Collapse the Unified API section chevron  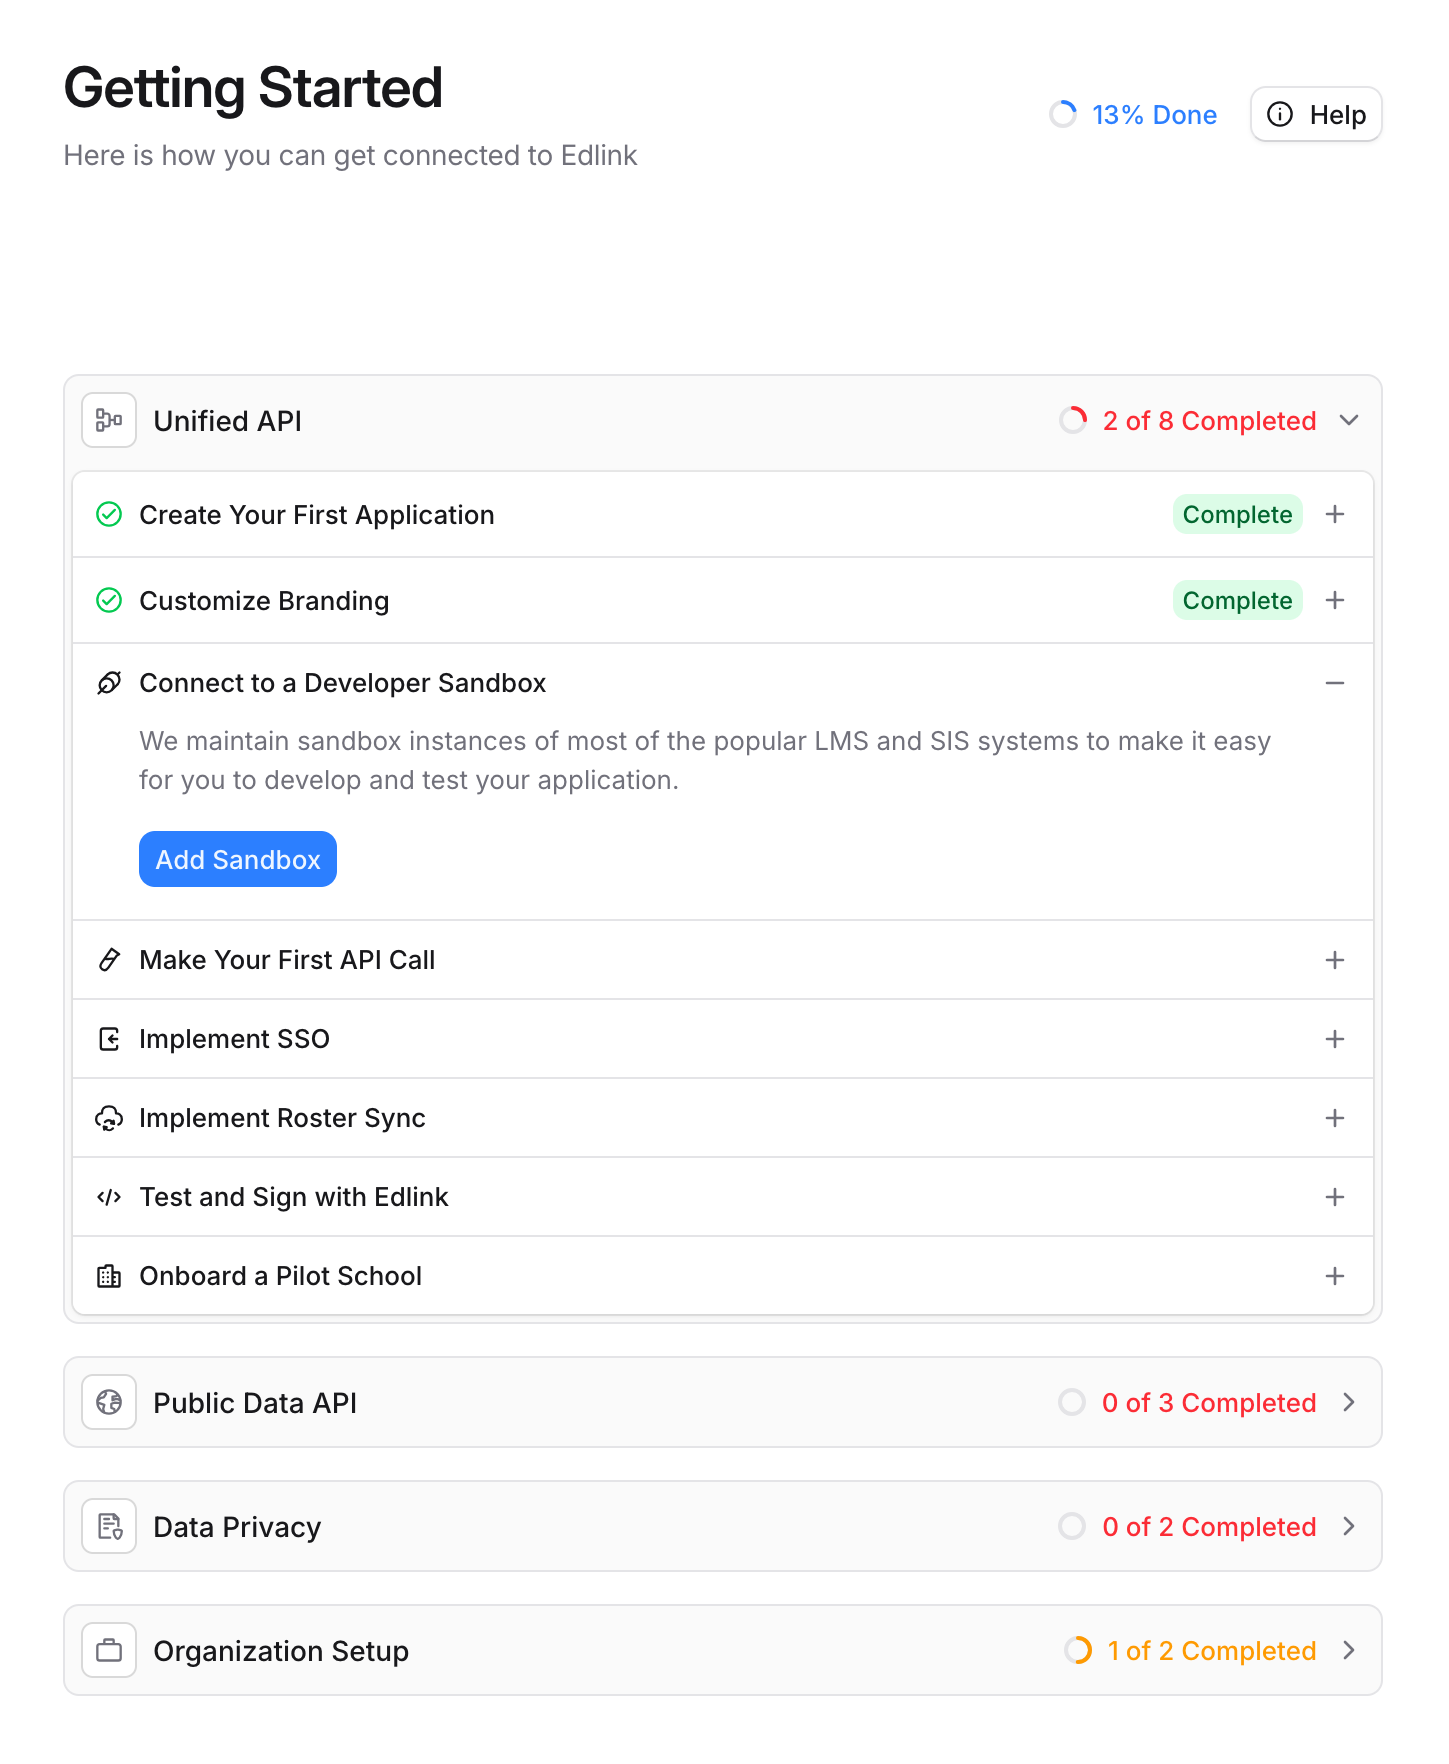coord(1349,420)
